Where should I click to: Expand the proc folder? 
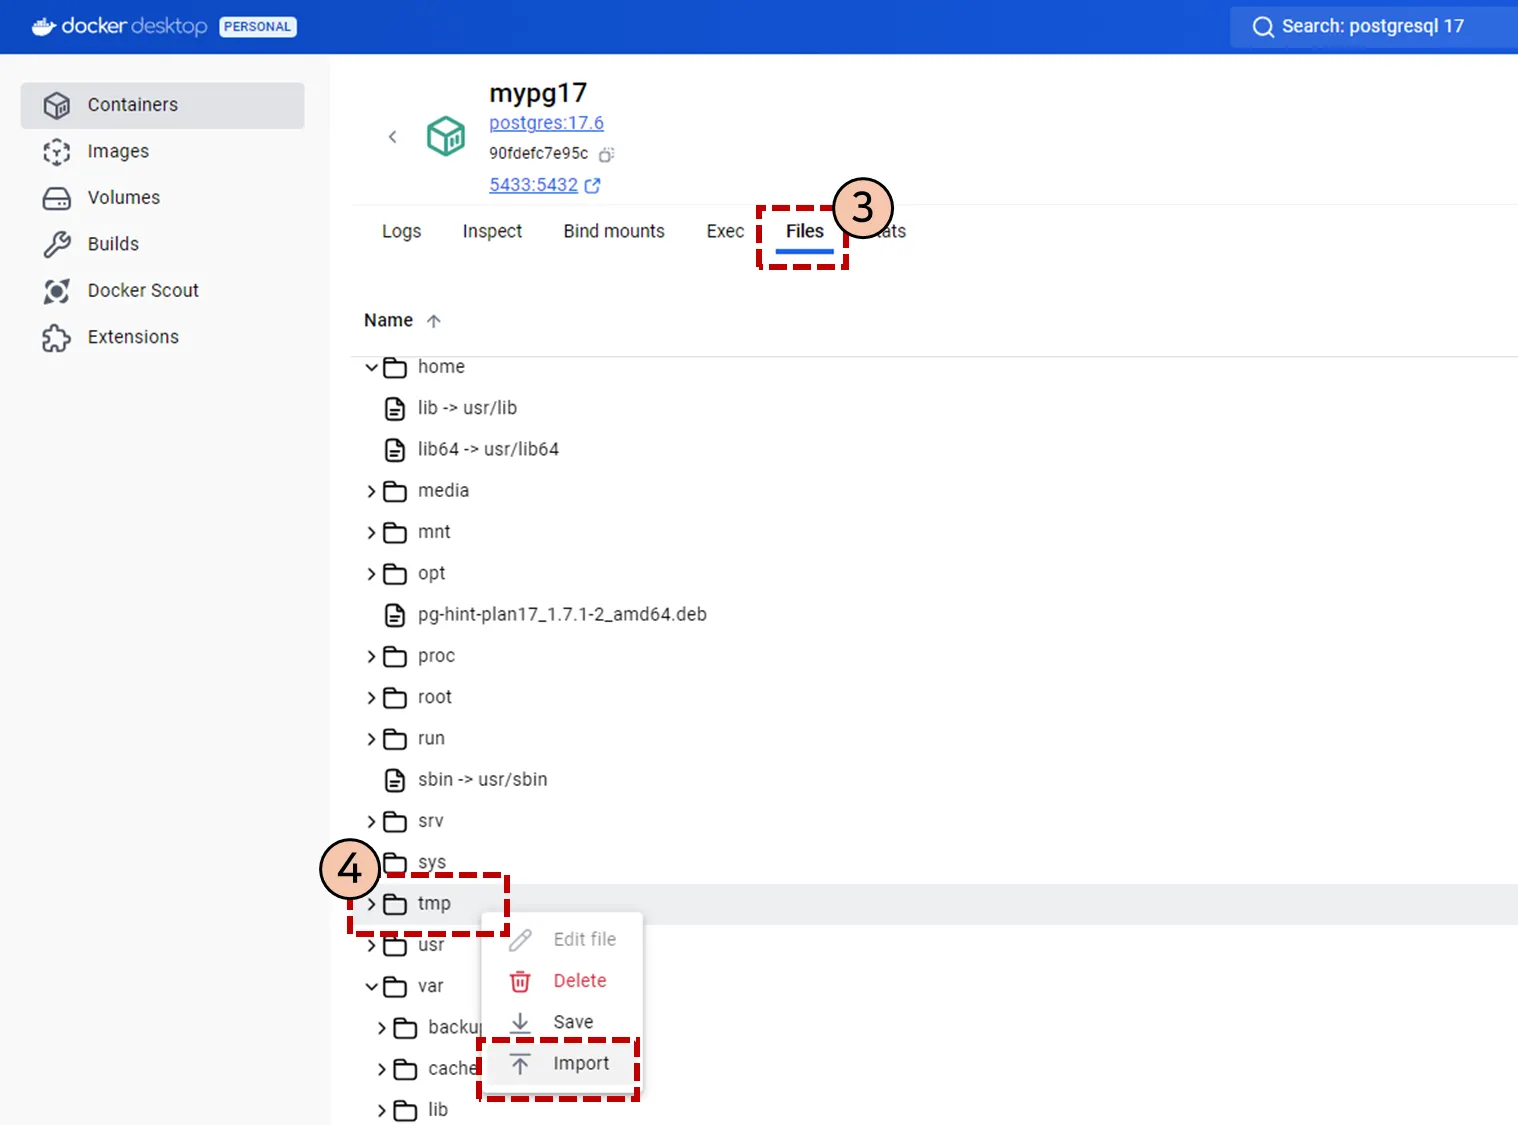click(371, 657)
